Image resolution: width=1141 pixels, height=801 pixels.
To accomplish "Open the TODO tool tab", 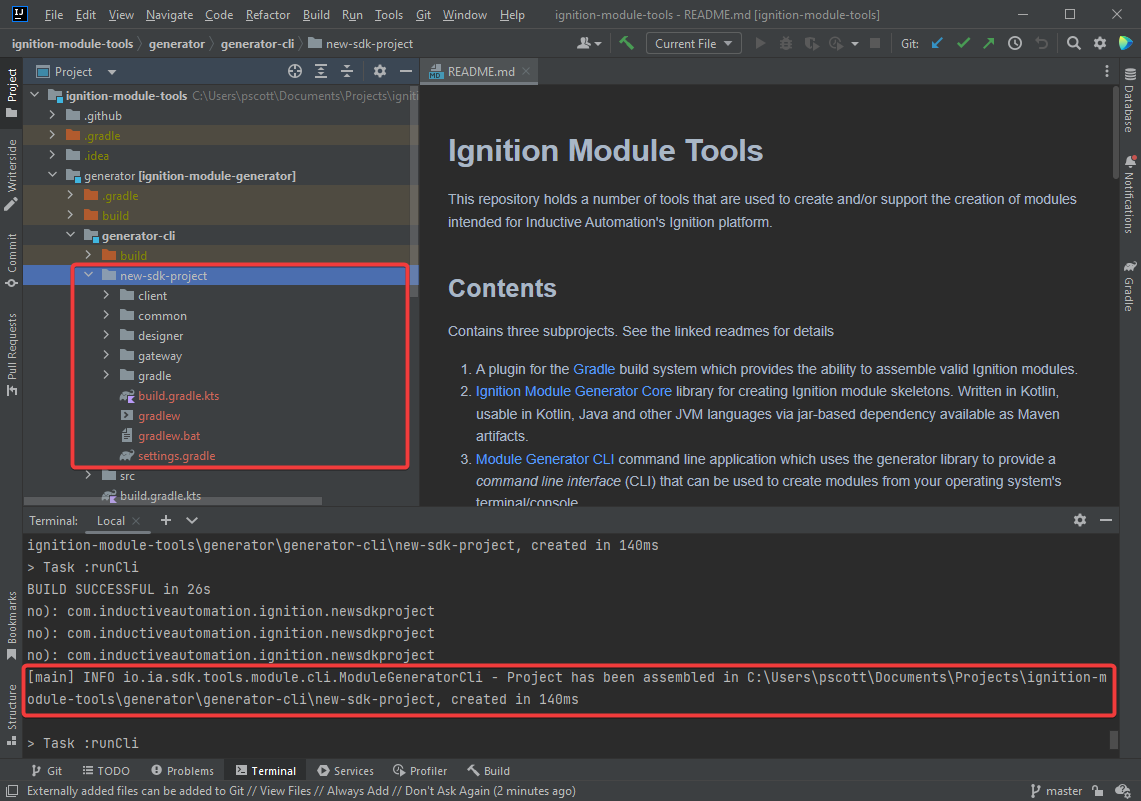I will (x=106, y=770).
